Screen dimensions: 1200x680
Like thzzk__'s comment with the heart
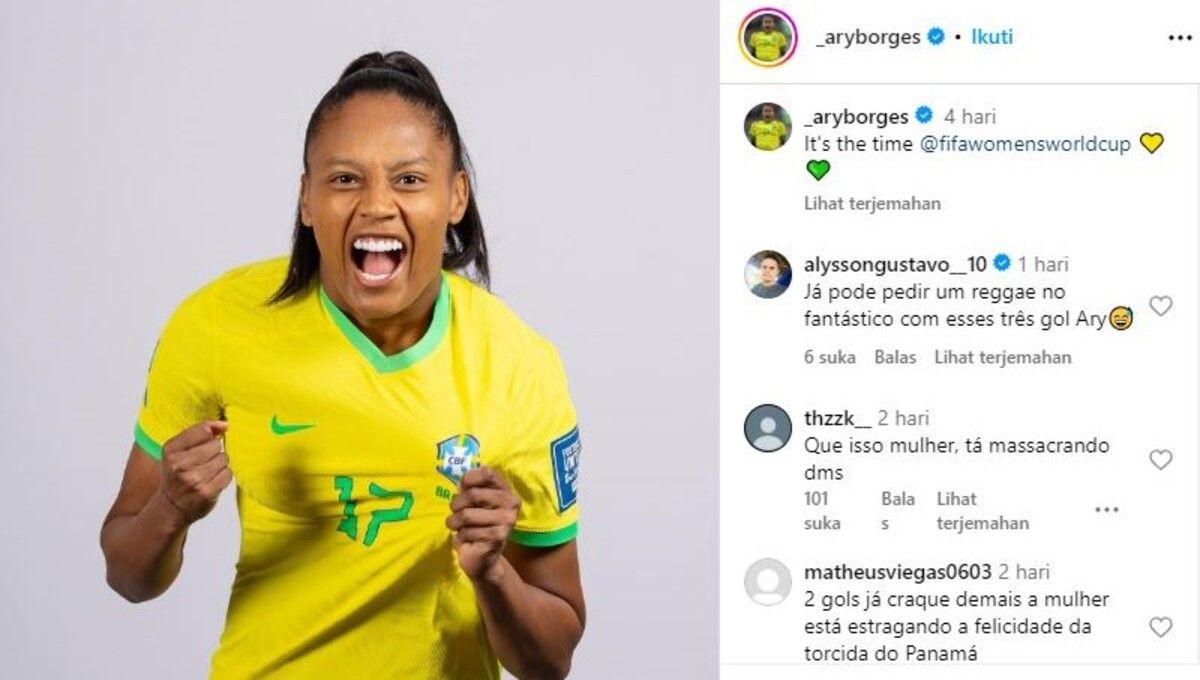(x=1160, y=460)
